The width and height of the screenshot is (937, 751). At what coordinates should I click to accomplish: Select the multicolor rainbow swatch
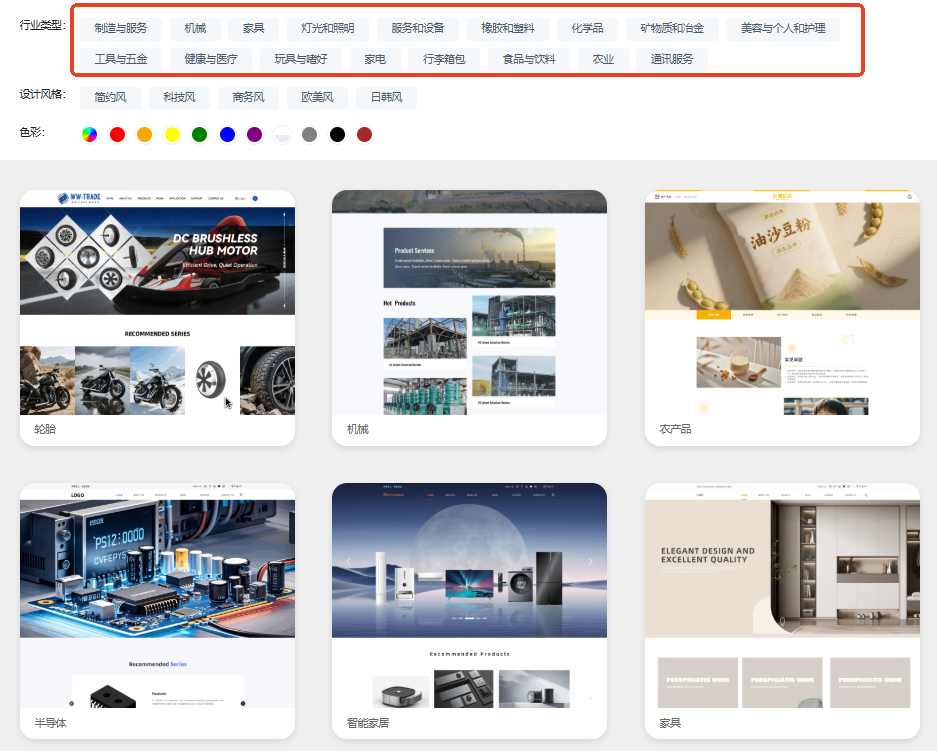point(89,134)
